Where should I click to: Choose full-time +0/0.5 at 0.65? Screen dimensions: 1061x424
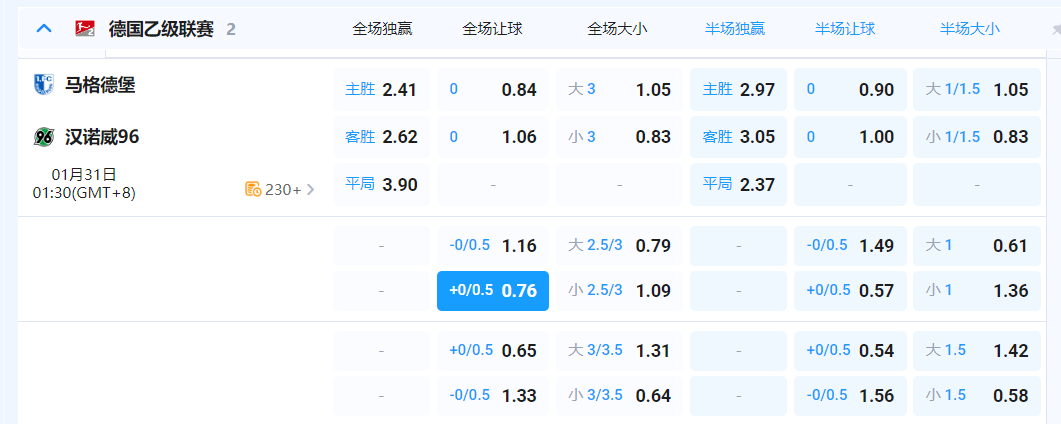[493, 351]
